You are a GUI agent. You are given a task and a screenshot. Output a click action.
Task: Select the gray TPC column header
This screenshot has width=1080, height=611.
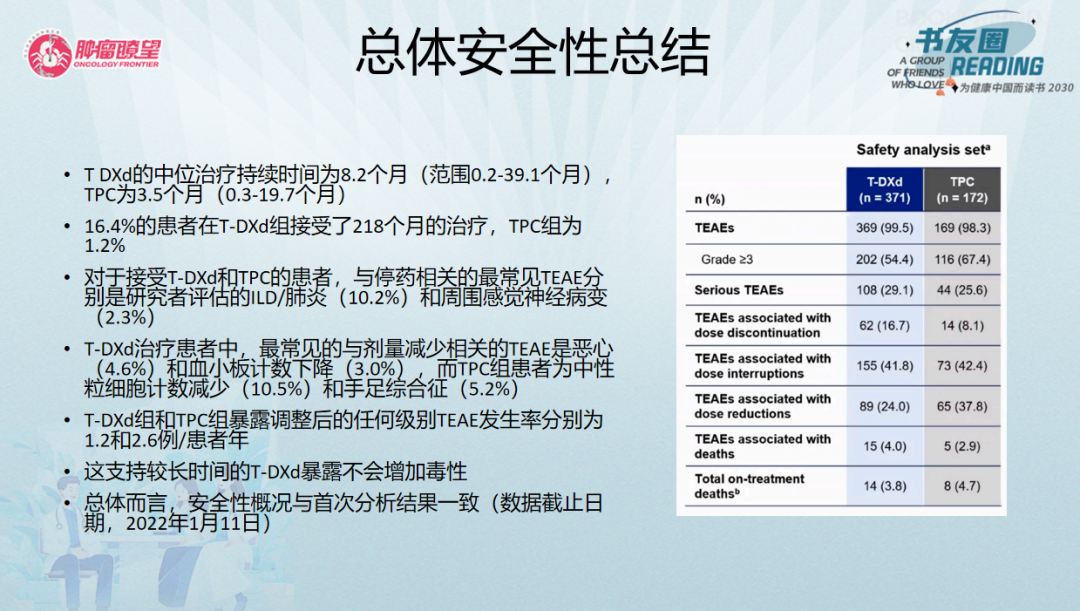961,190
